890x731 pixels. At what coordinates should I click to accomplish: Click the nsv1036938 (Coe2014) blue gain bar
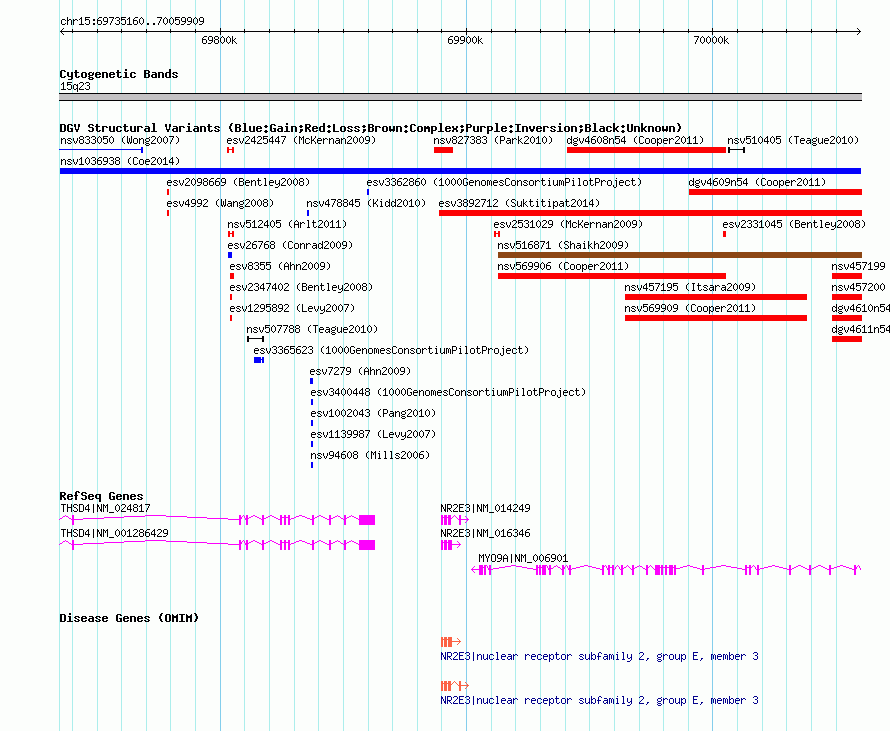point(460,171)
